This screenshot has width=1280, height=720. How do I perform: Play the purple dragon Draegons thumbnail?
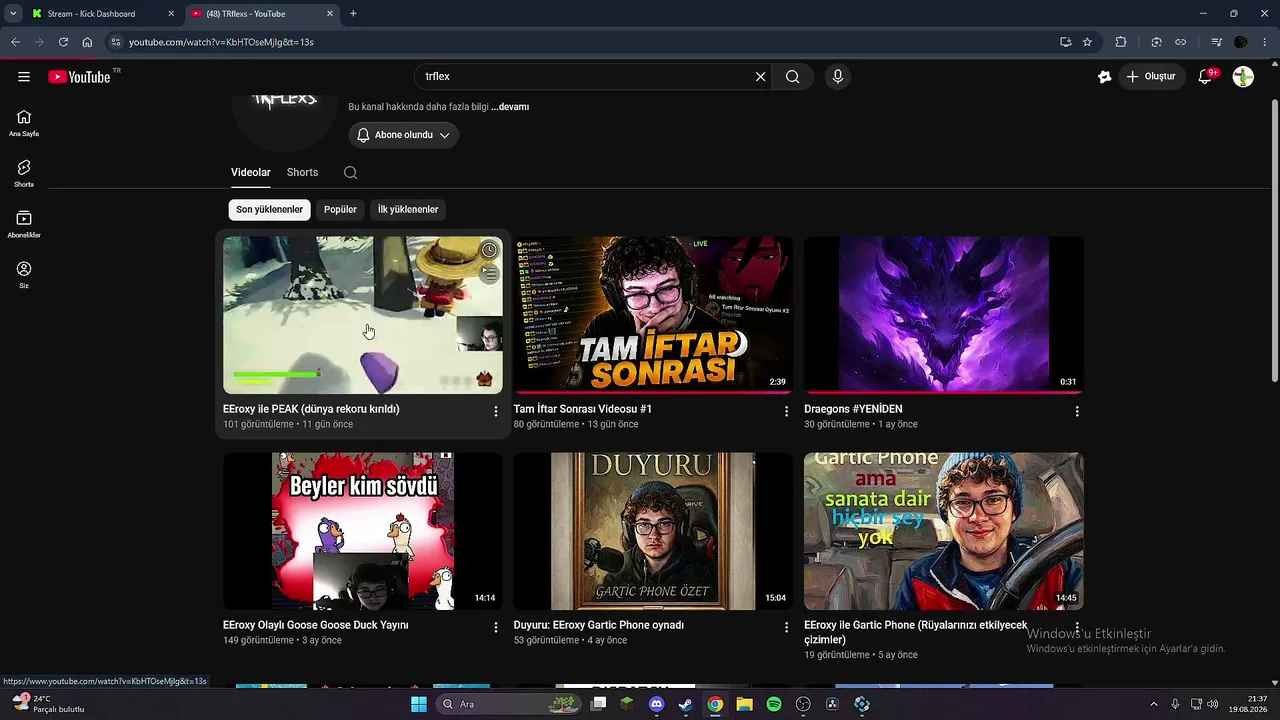[944, 314]
